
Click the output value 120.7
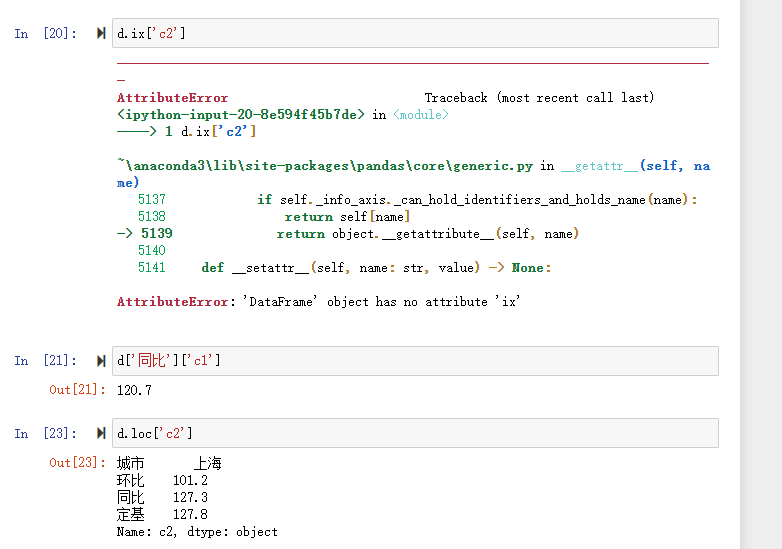pyautogui.click(x=134, y=390)
